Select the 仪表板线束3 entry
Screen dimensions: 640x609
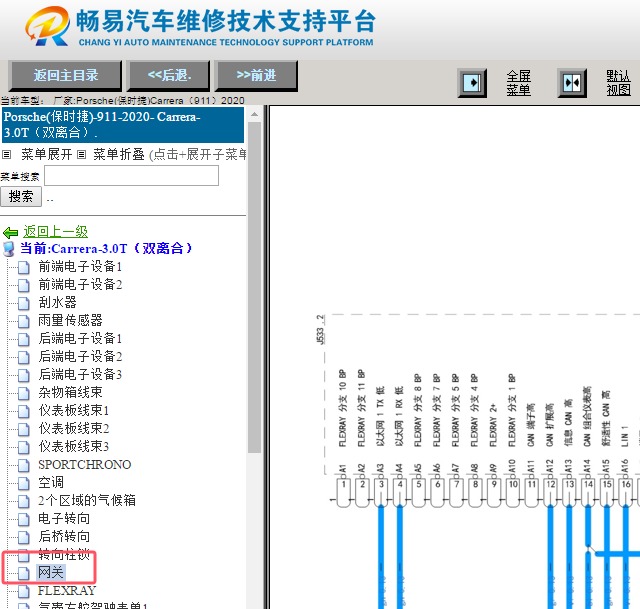tap(74, 447)
